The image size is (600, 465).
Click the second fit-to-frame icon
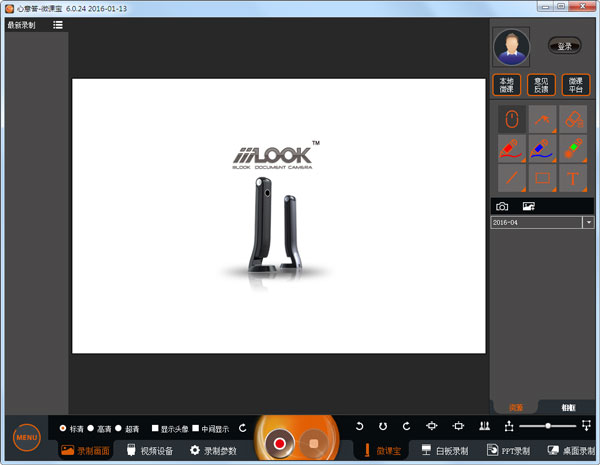point(458,426)
